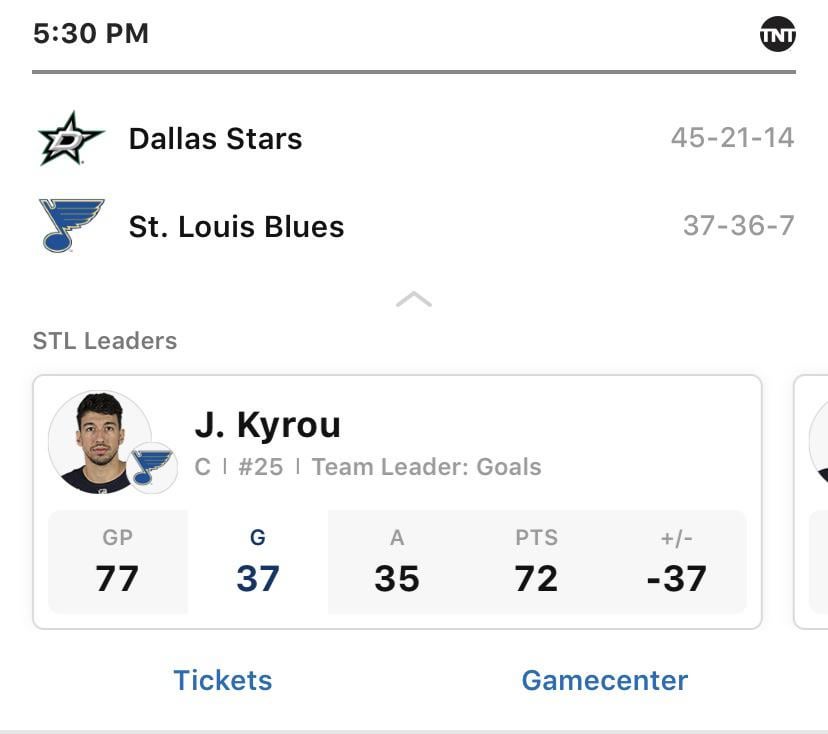Tap the J. Kyrou player name

click(x=267, y=425)
